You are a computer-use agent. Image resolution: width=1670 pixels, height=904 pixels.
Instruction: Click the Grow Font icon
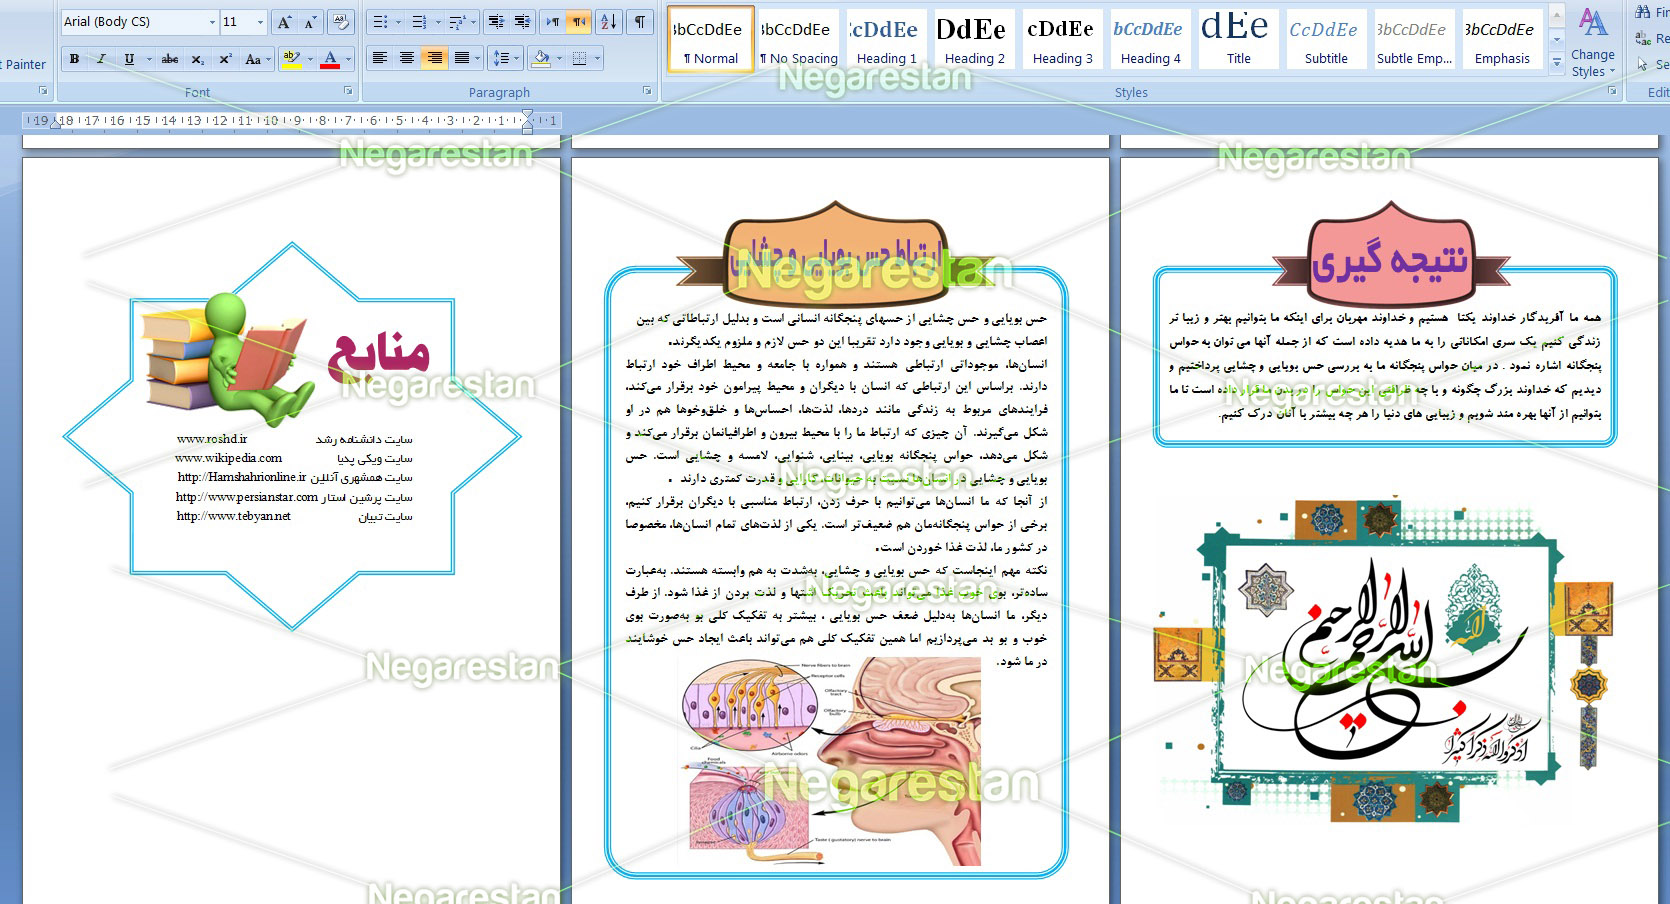click(x=285, y=22)
